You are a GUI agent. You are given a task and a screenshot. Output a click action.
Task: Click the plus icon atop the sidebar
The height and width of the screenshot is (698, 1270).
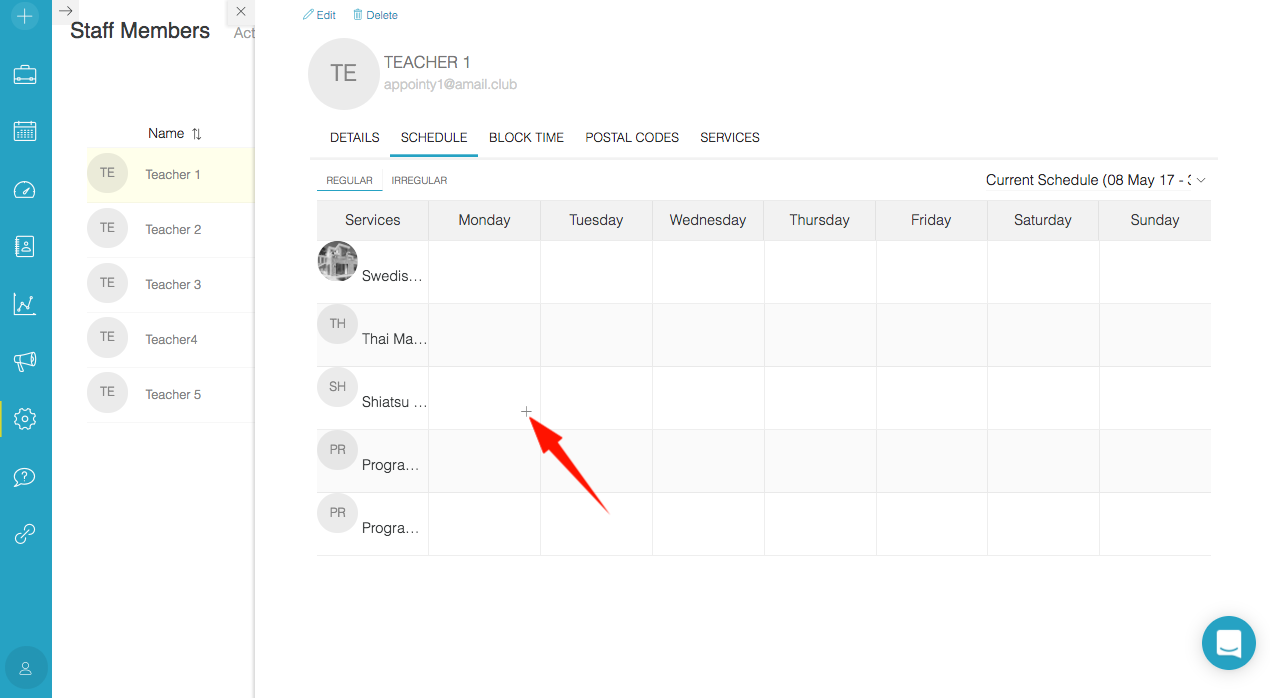coord(25,16)
